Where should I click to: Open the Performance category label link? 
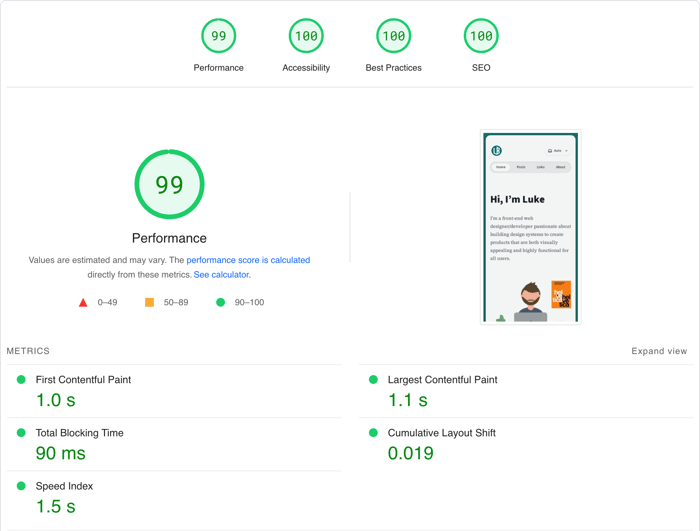(218, 68)
